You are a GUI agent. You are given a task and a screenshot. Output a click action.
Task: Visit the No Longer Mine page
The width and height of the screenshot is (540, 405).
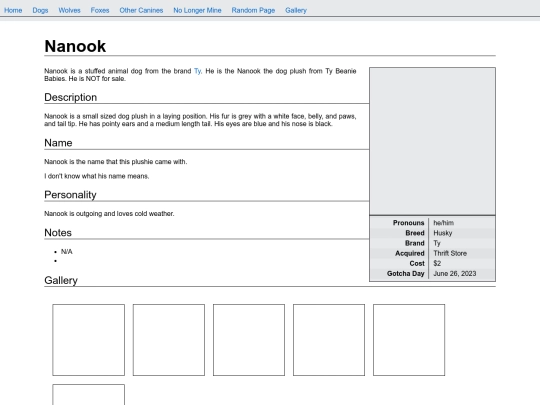pyautogui.click(x=197, y=10)
